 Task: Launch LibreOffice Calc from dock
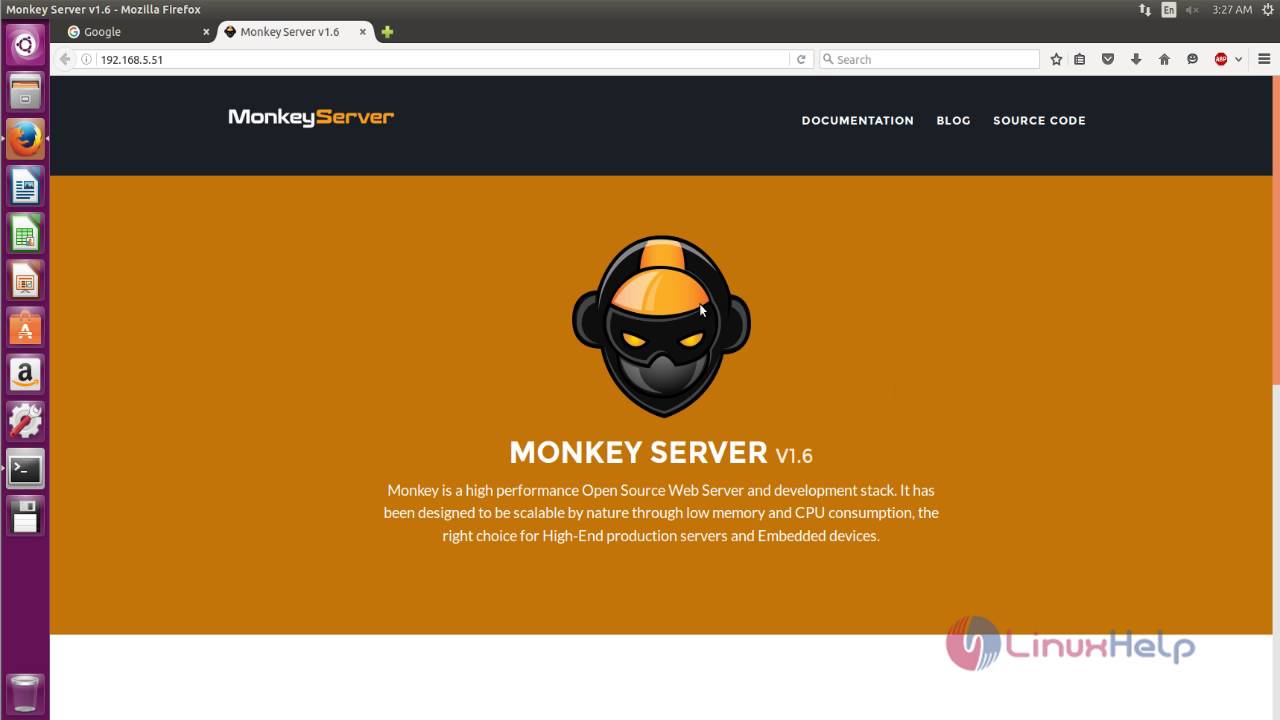click(x=25, y=234)
